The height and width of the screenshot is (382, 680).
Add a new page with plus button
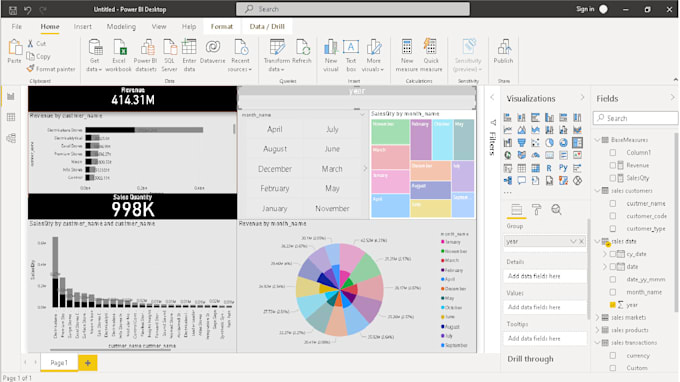88,363
